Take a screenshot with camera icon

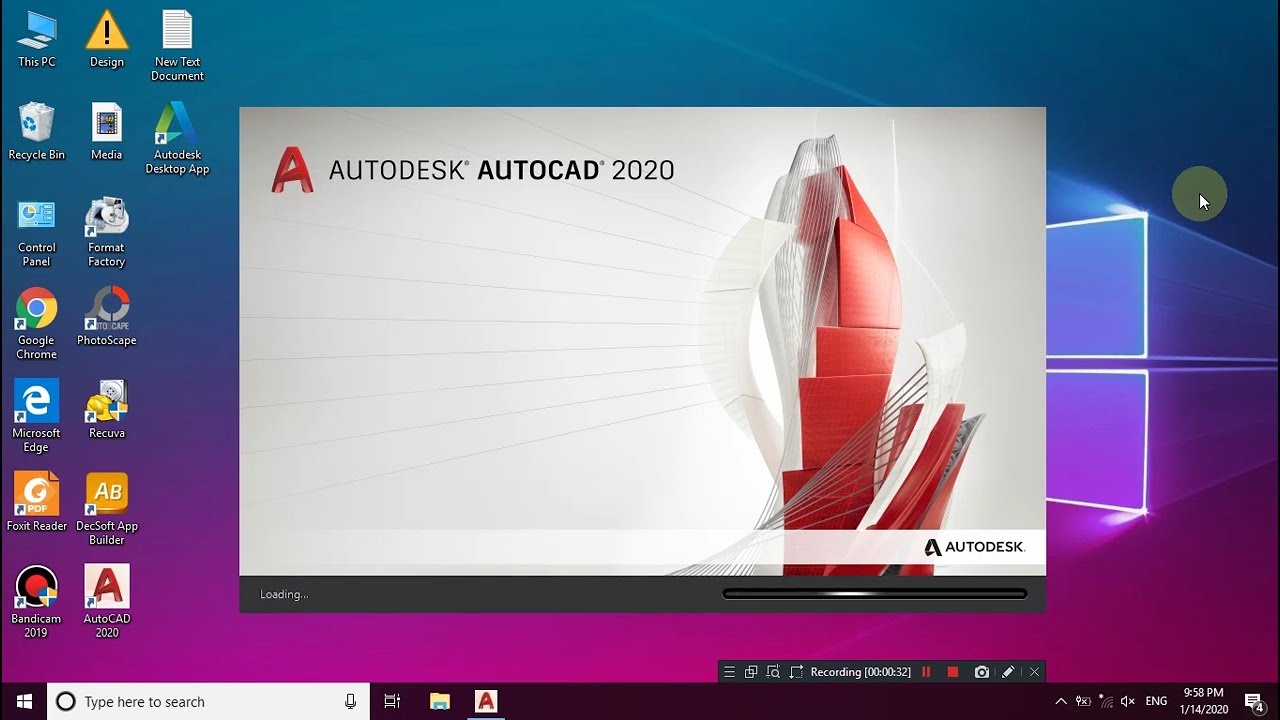coord(982,672)
